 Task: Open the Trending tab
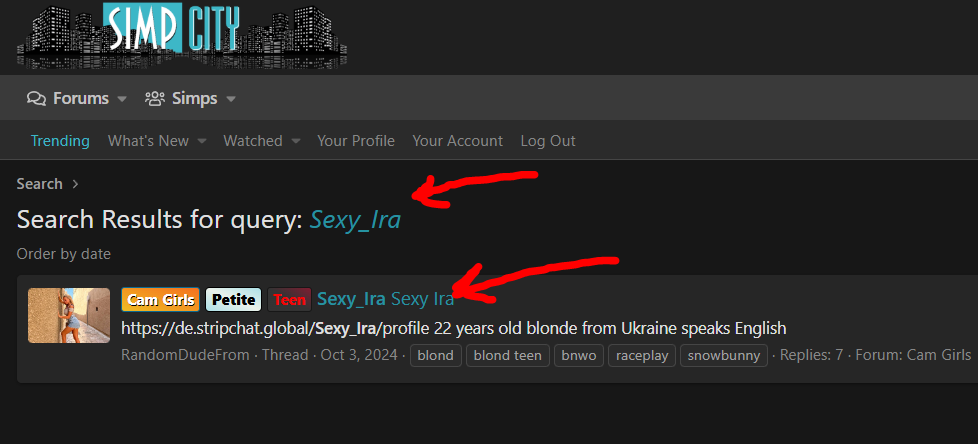(x=61, y=141)
